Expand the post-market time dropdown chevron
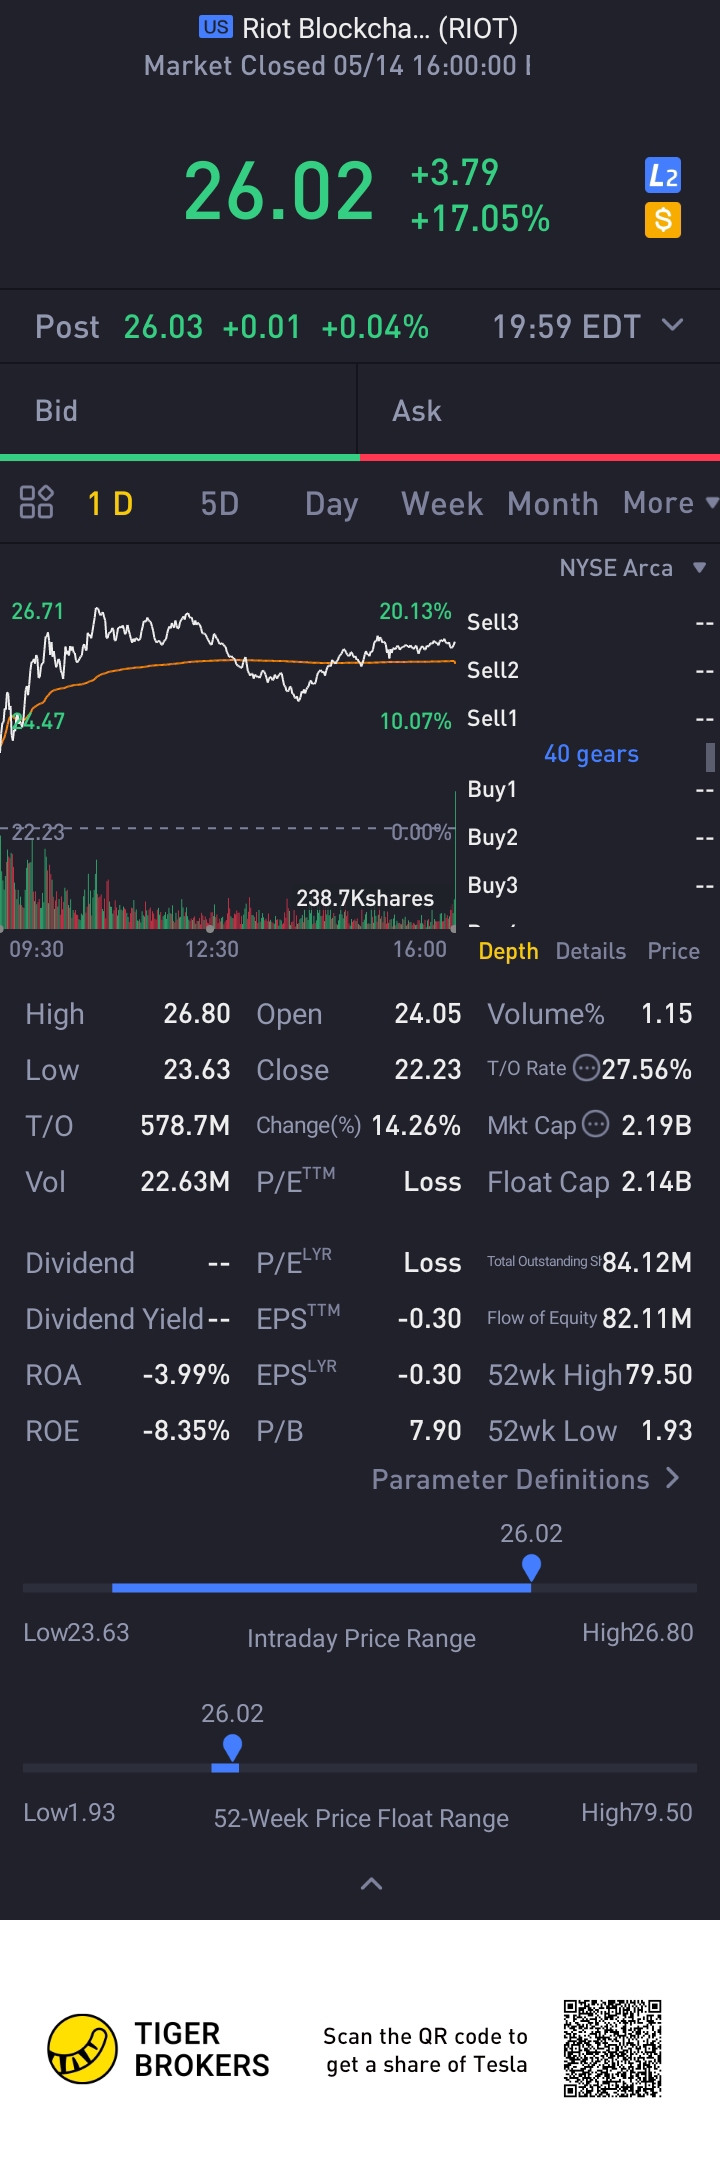 [673, 325]
